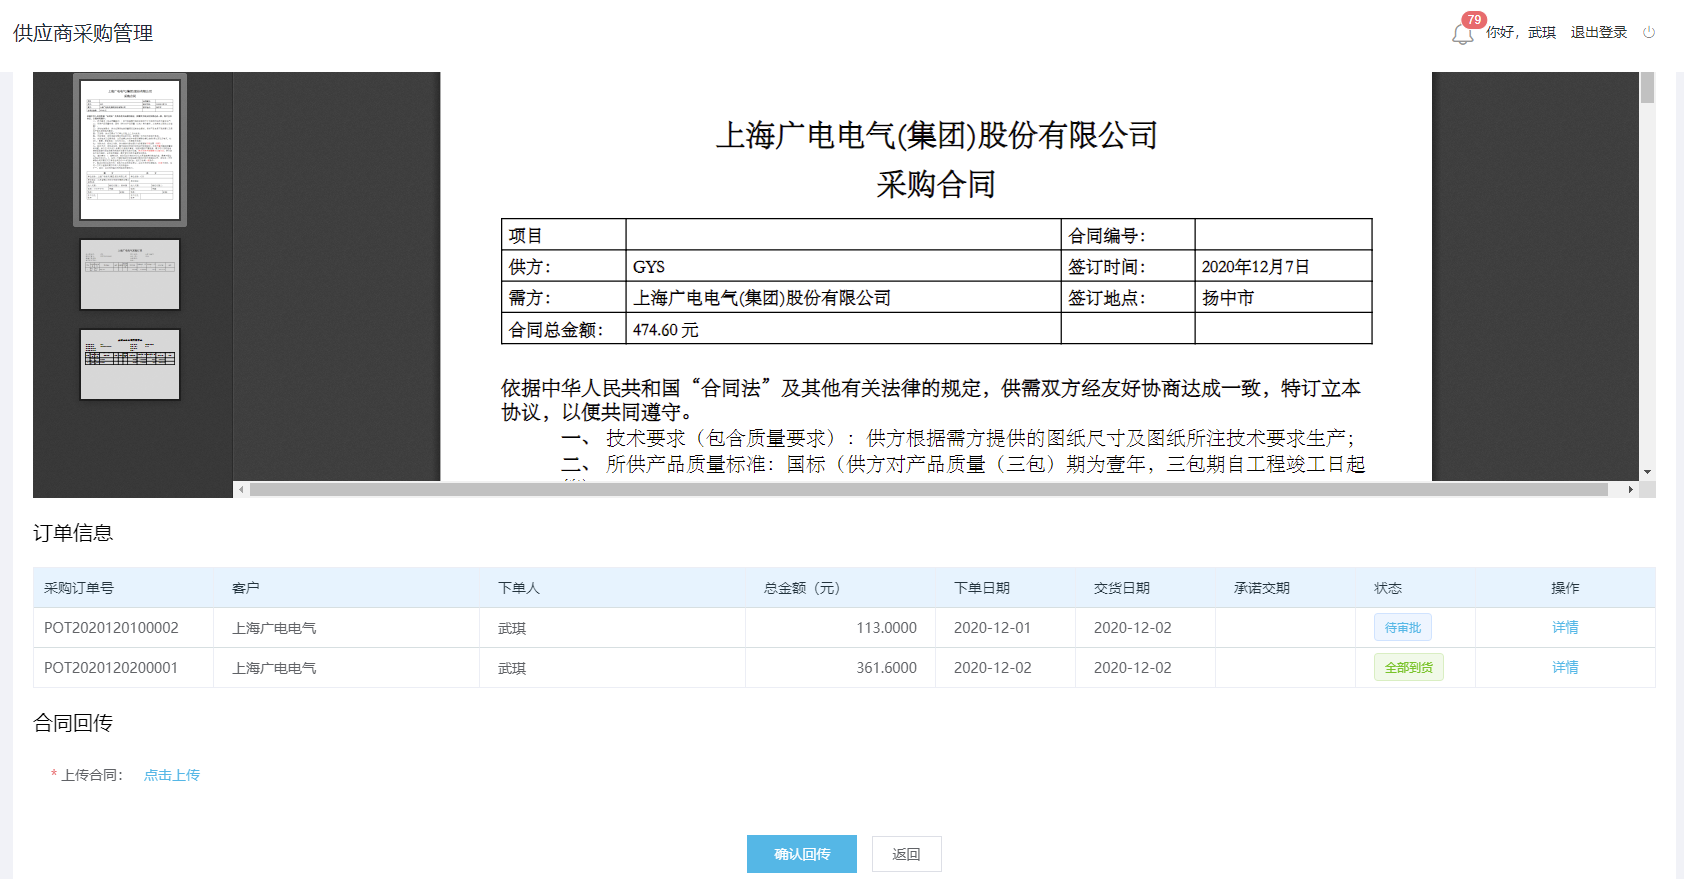
Task: Click the 总金额（元） column header
Action: 802,588
